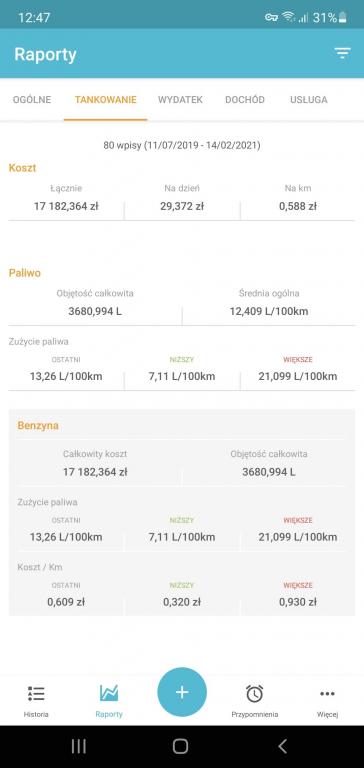Tap the Raporty title in header
Image resolution: width=364 pixels, height=768 pixels.
pyautogui.click(x=45, y=54)
